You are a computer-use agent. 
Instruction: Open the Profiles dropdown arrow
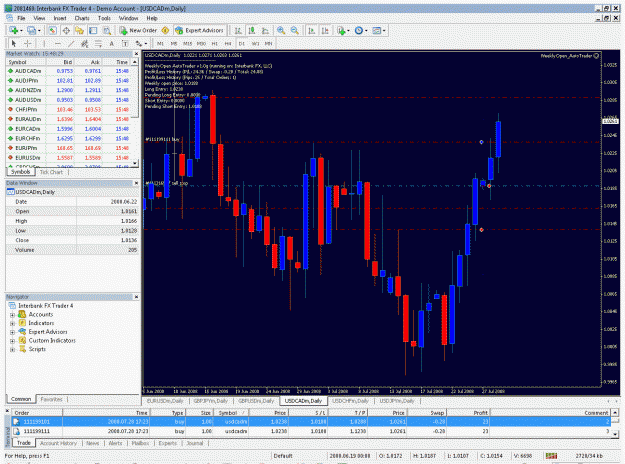(x=39, y=31)
